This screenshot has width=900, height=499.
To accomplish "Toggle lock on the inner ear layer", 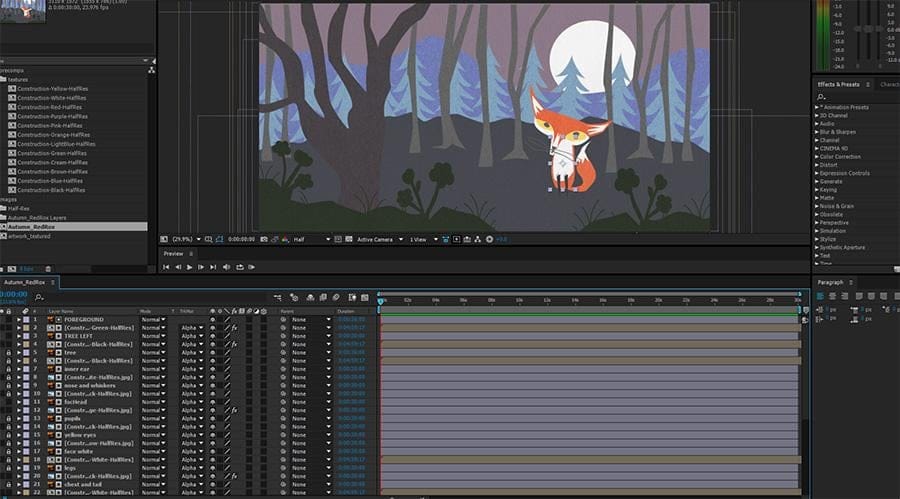I will 9,369.
